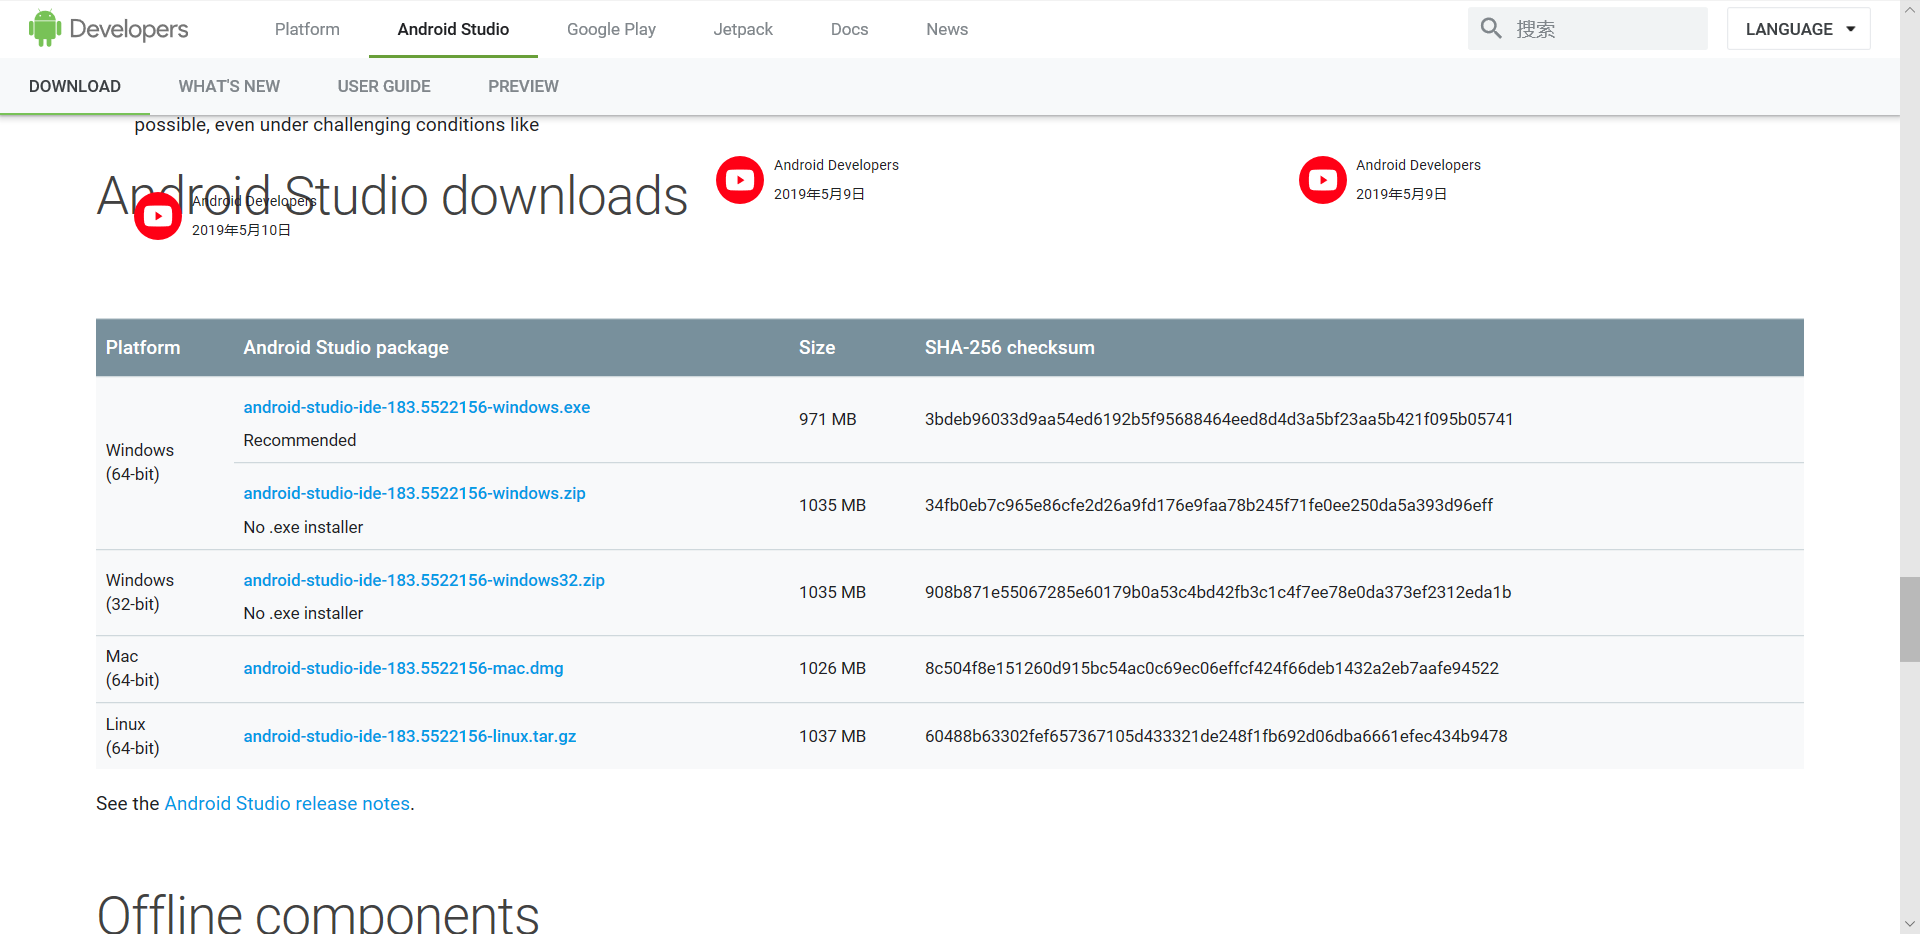Click the SHA-256 checksum column header
Viewport: 1920px width, 934px height.
click(x=1010, y=347)
